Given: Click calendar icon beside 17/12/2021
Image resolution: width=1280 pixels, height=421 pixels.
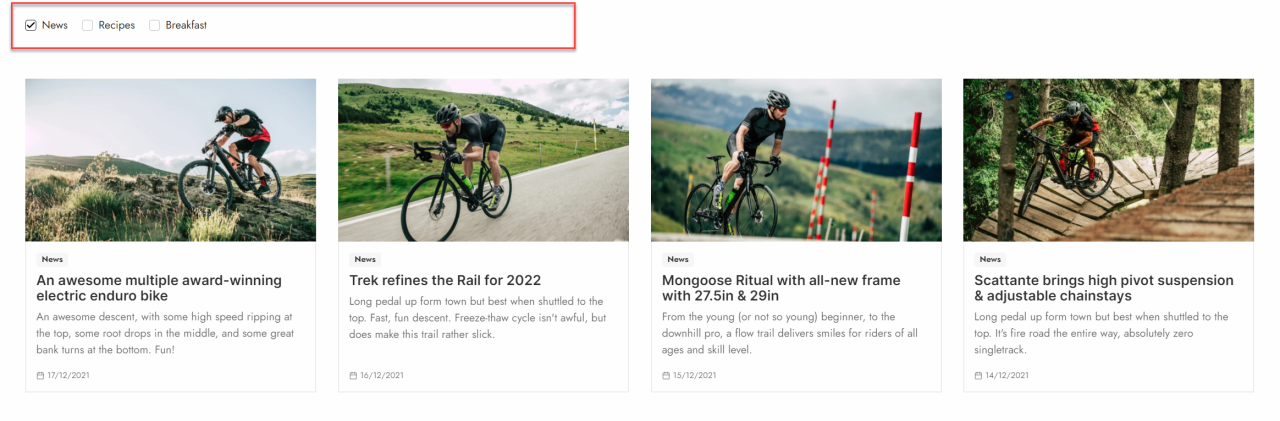Looking at the screenshot, I should 40,376.
